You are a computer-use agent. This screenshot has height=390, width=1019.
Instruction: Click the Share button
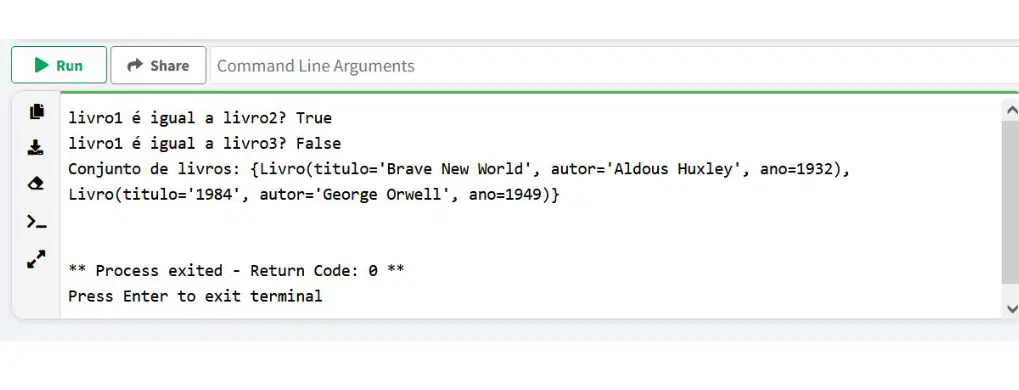tap(159, 65)
